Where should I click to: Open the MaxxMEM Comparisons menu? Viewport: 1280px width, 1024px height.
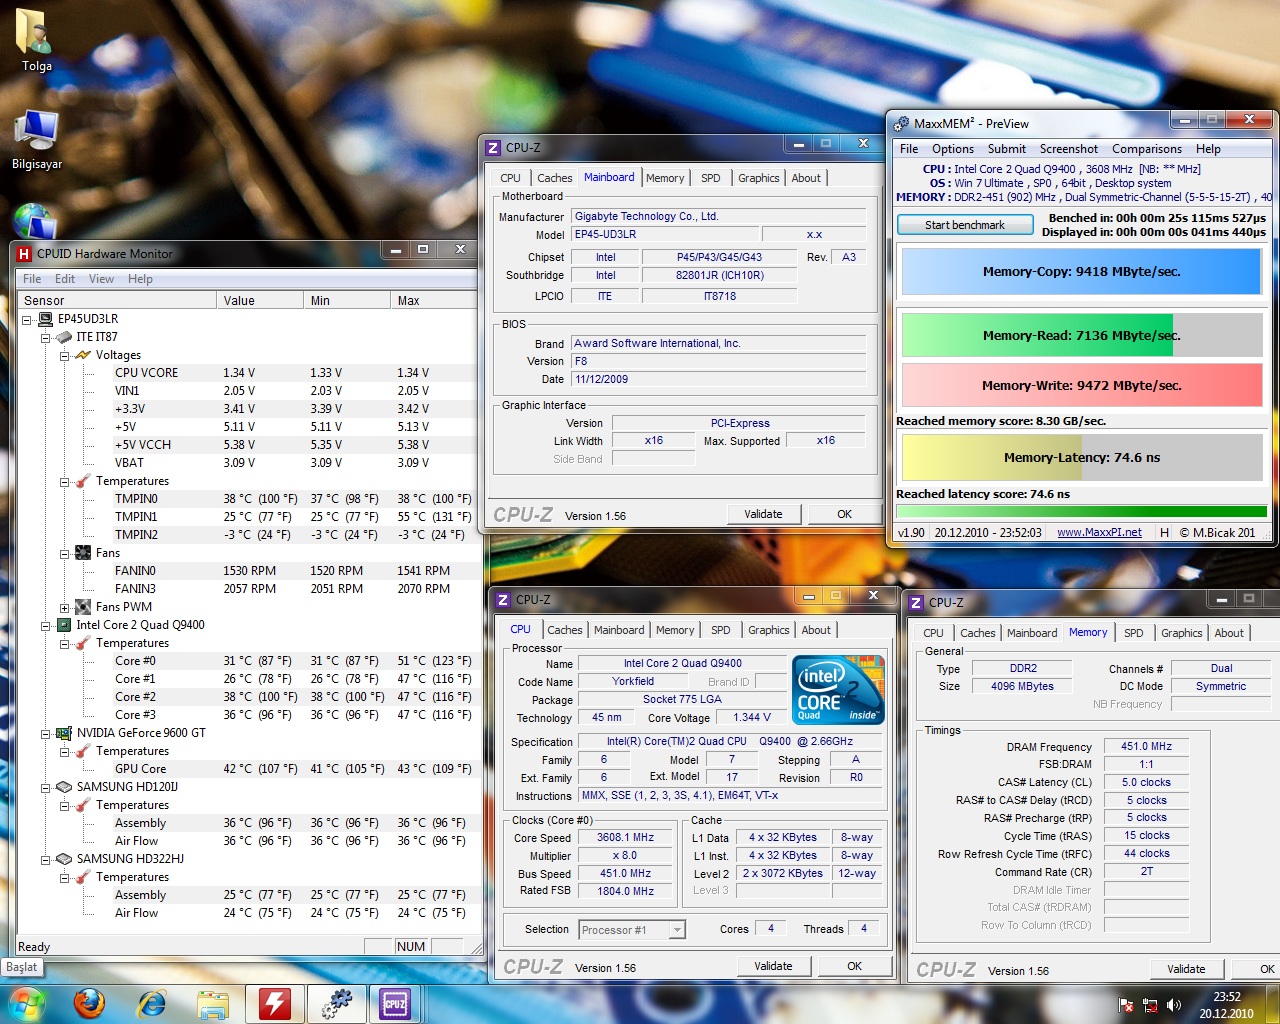point(1146,149)
